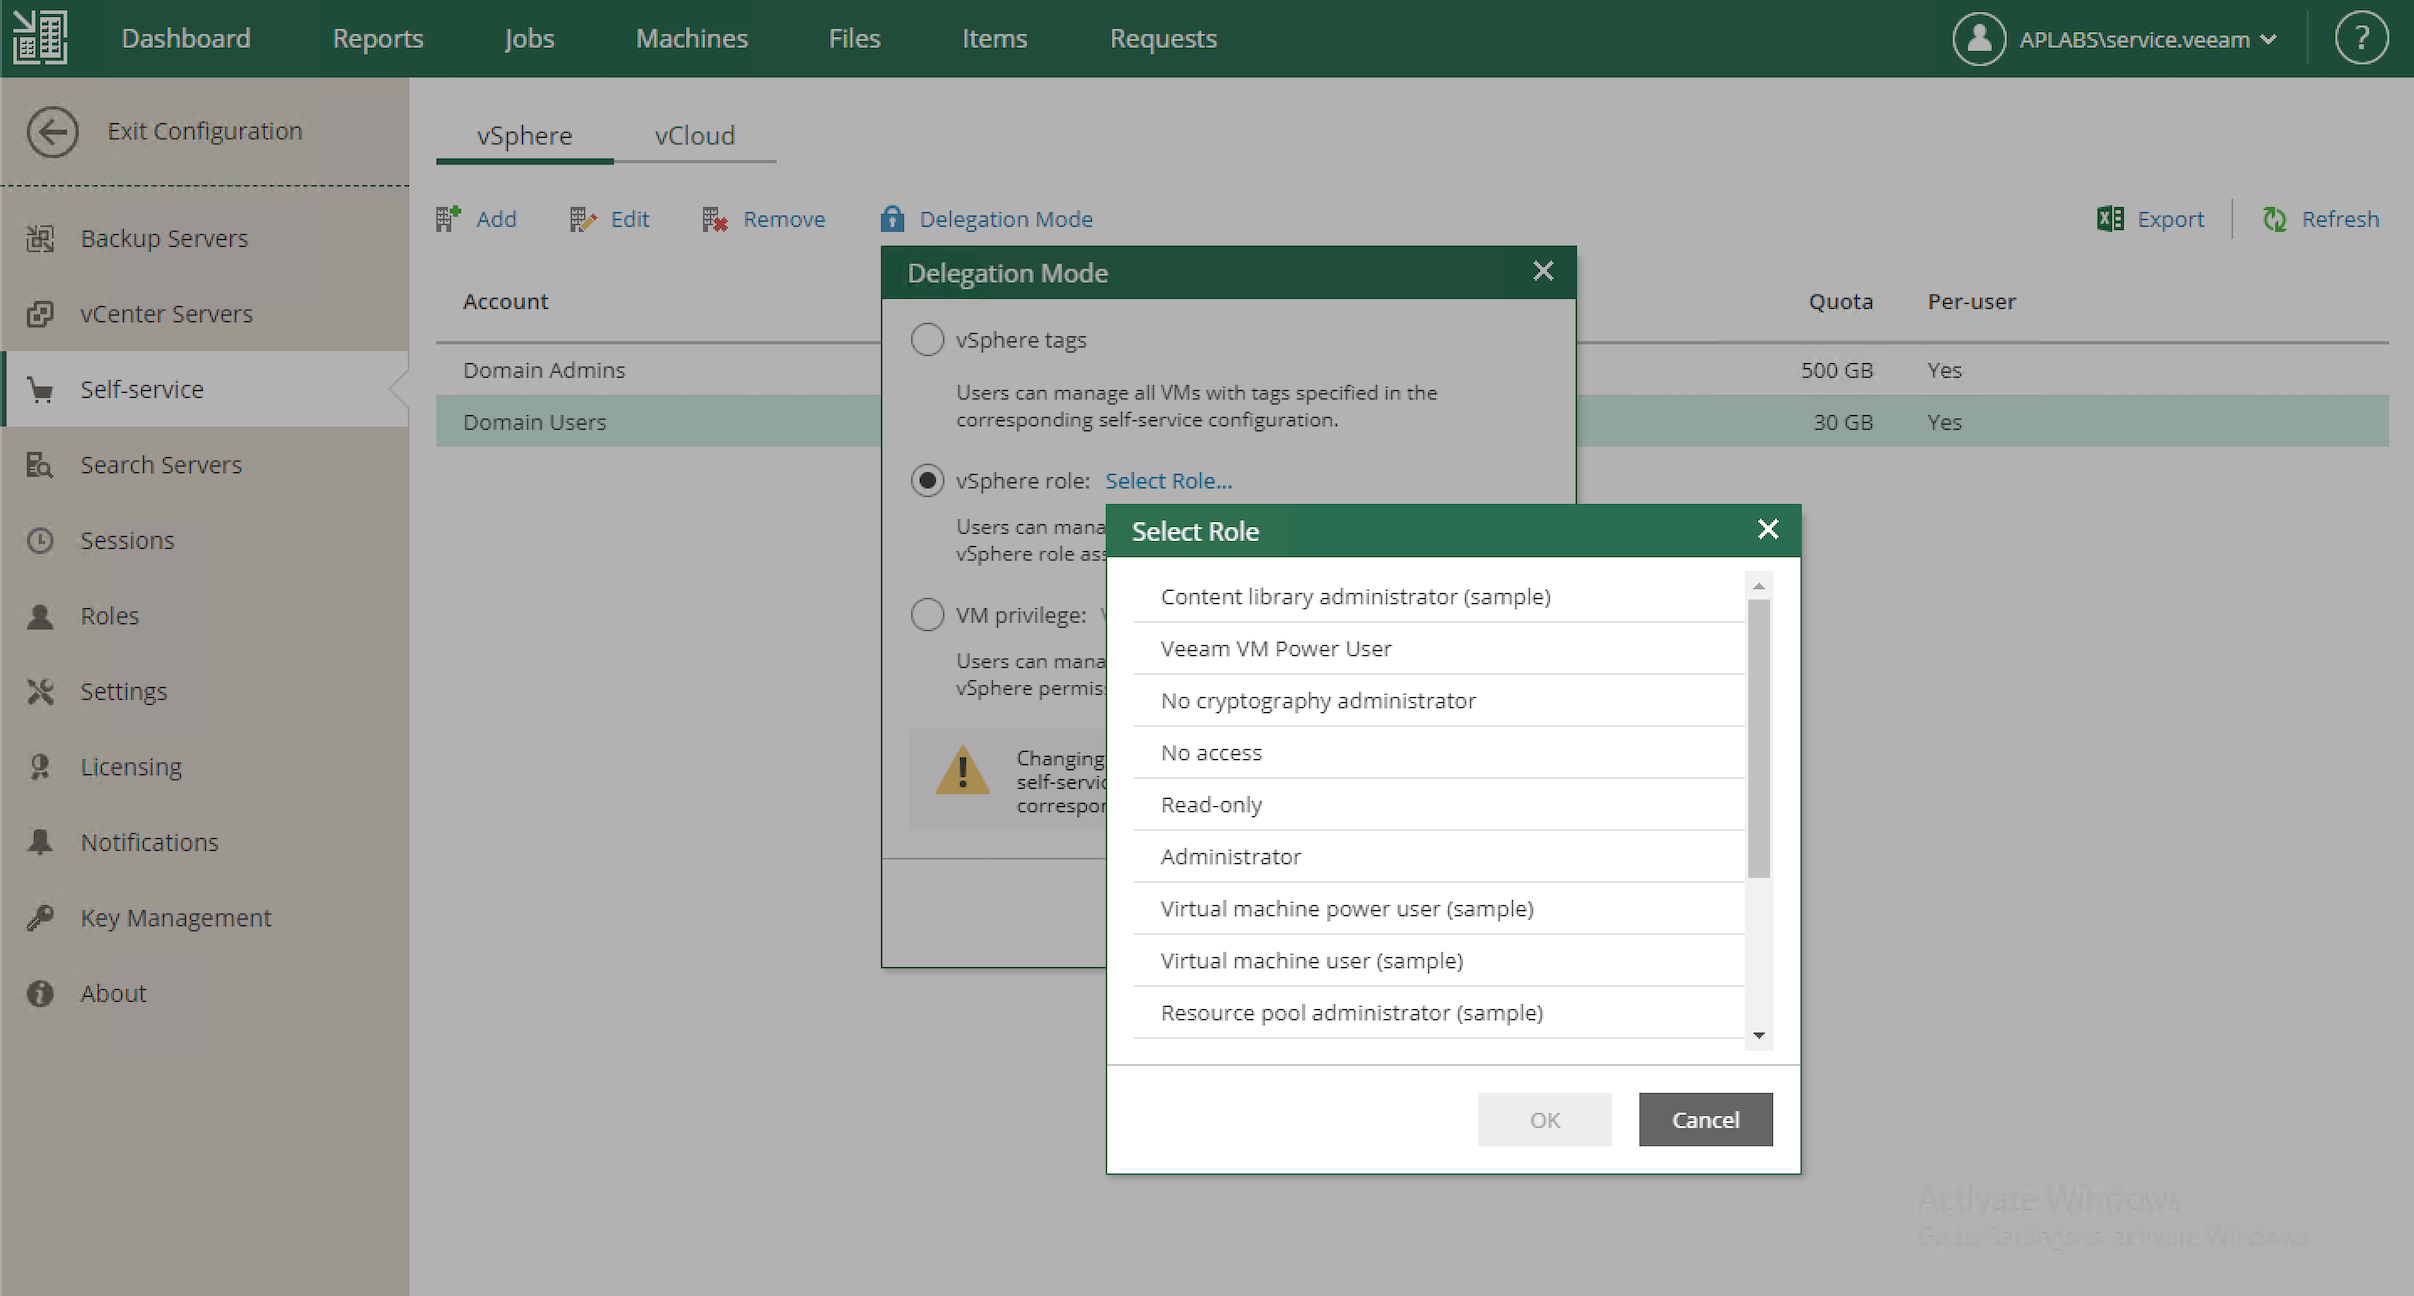Click the Edit account toolbar icon

click(x=583, y=219)
